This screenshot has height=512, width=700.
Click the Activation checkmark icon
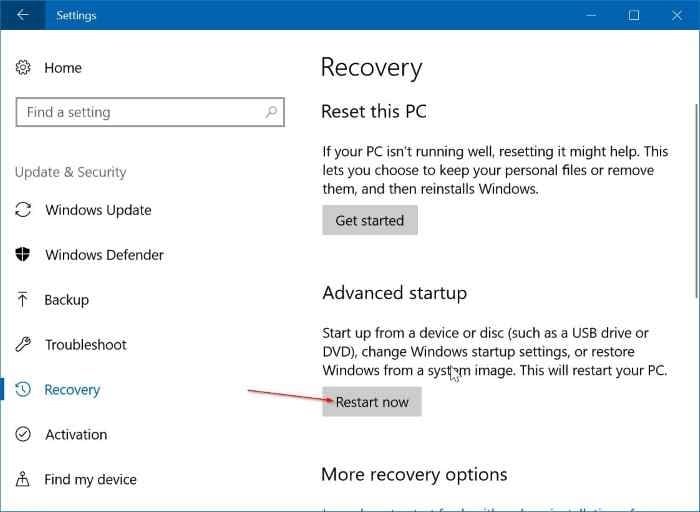tap(23, 434)
